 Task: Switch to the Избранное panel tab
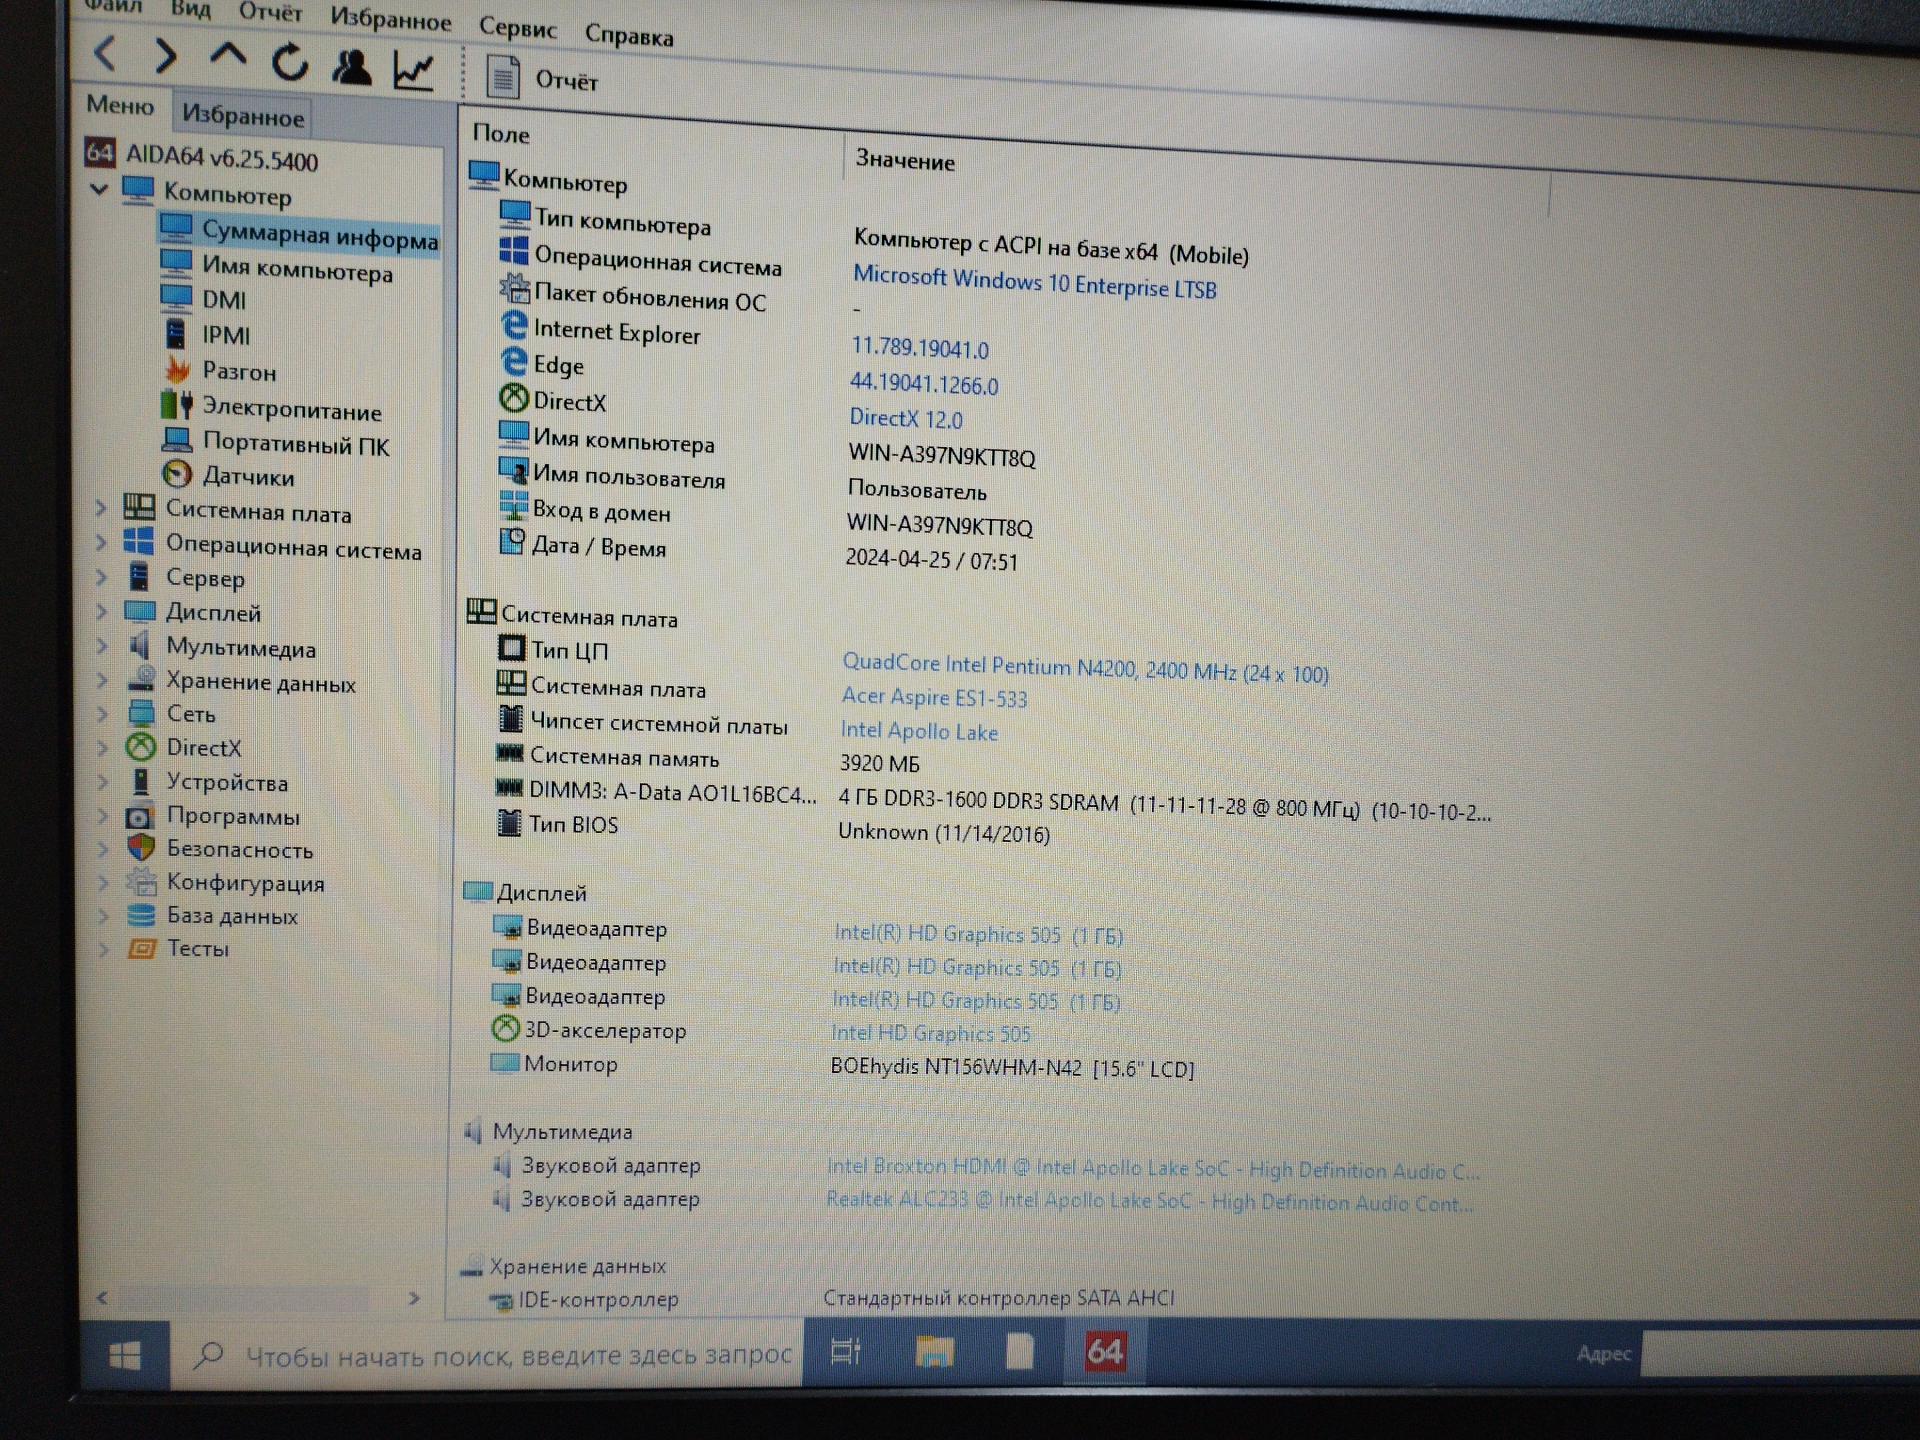click(243, 116)
